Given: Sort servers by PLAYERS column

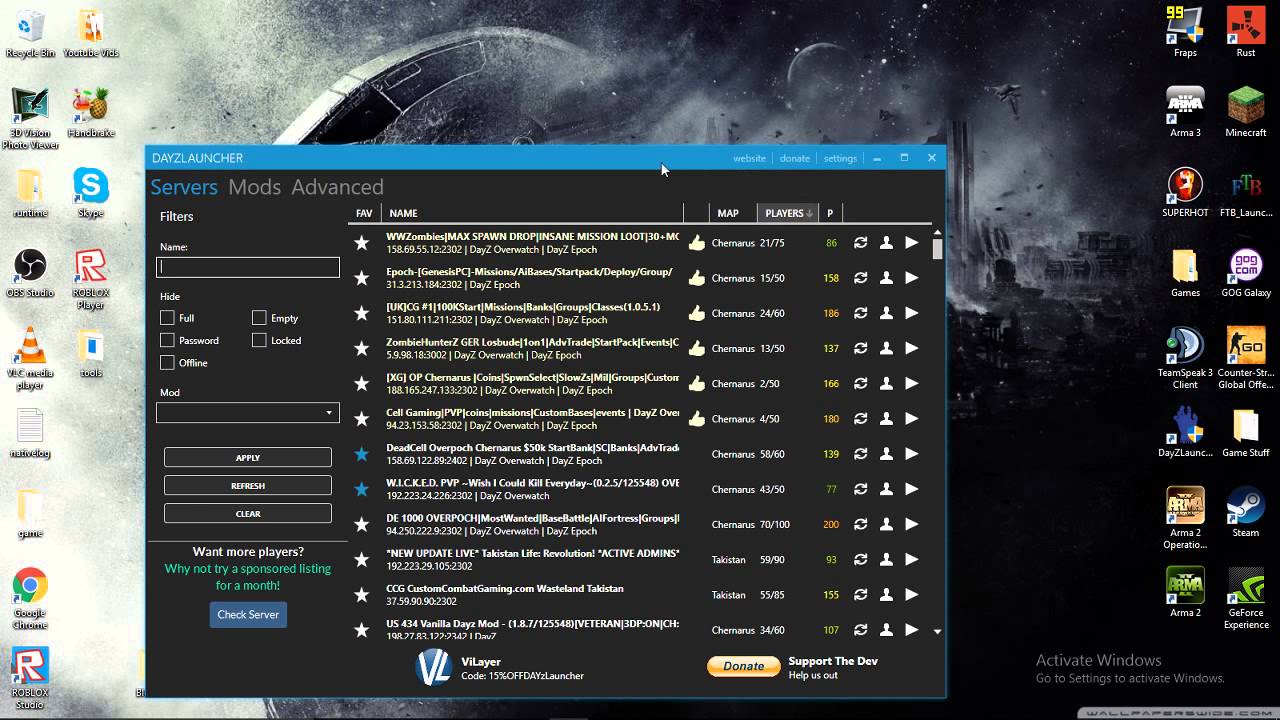Looking at the screenshot, I should pyautogui.click(x=788, y=213).
